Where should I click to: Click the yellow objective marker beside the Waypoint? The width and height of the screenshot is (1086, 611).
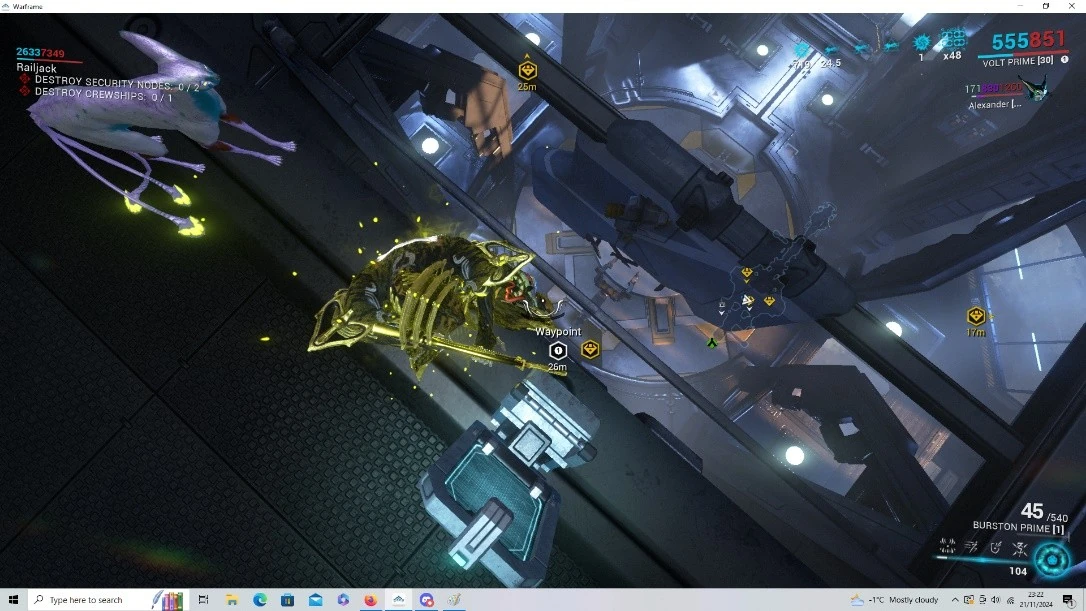[x=590, y=349]
